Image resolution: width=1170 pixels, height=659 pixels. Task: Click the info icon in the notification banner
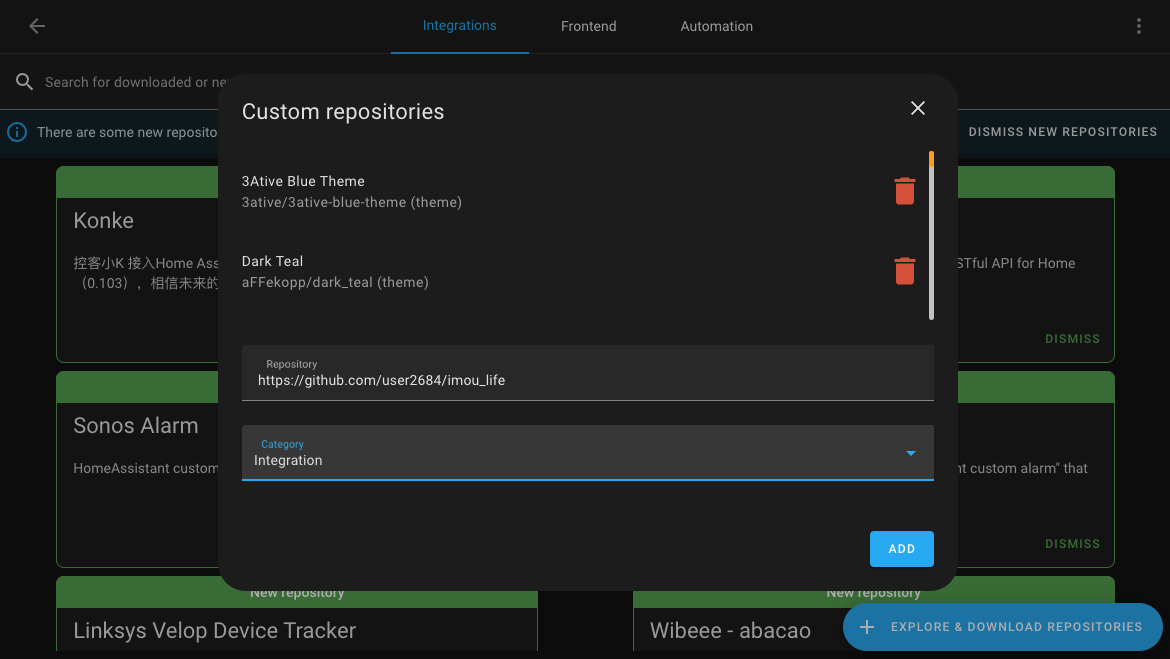[x=16, y=131]
